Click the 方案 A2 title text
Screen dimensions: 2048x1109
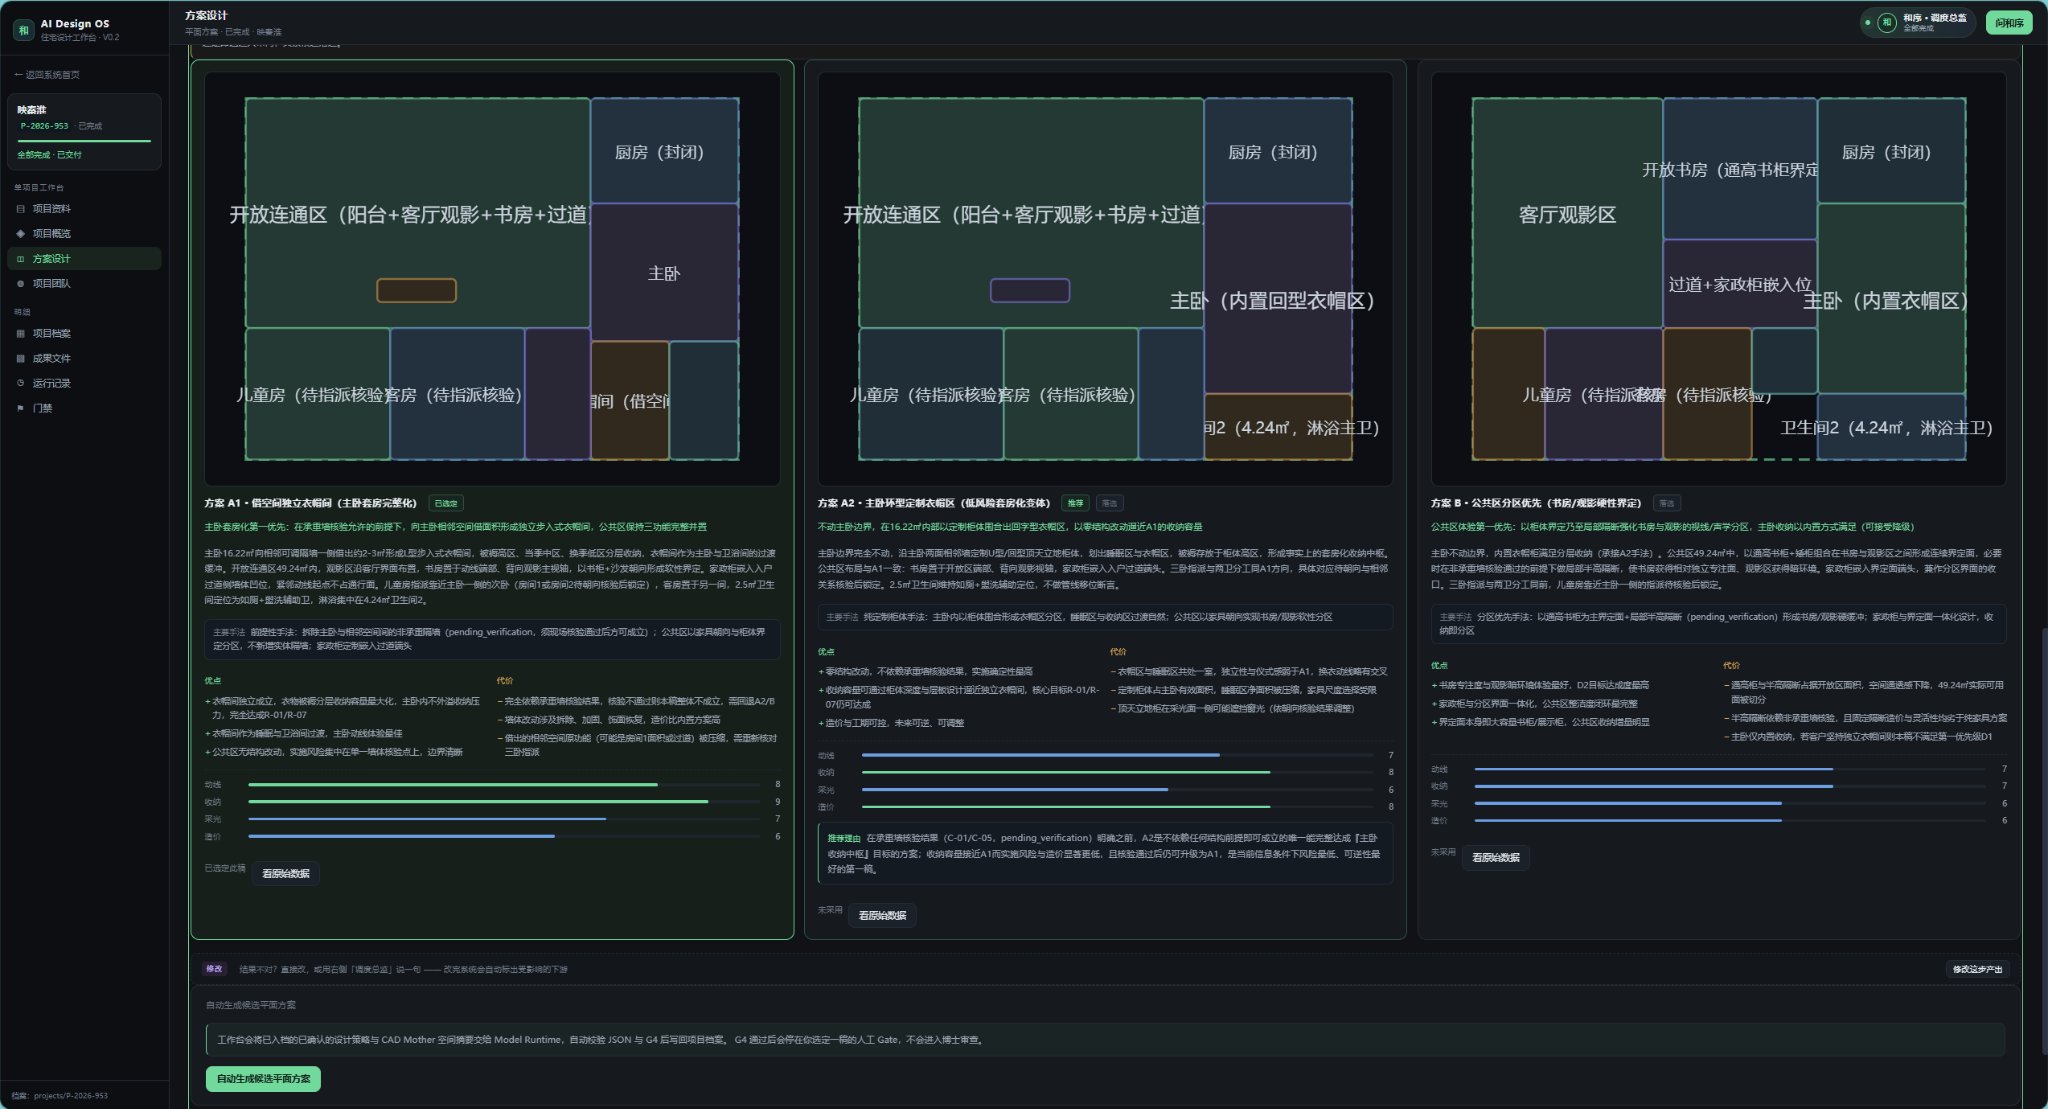pyautogui.click(x=934, y=504)
